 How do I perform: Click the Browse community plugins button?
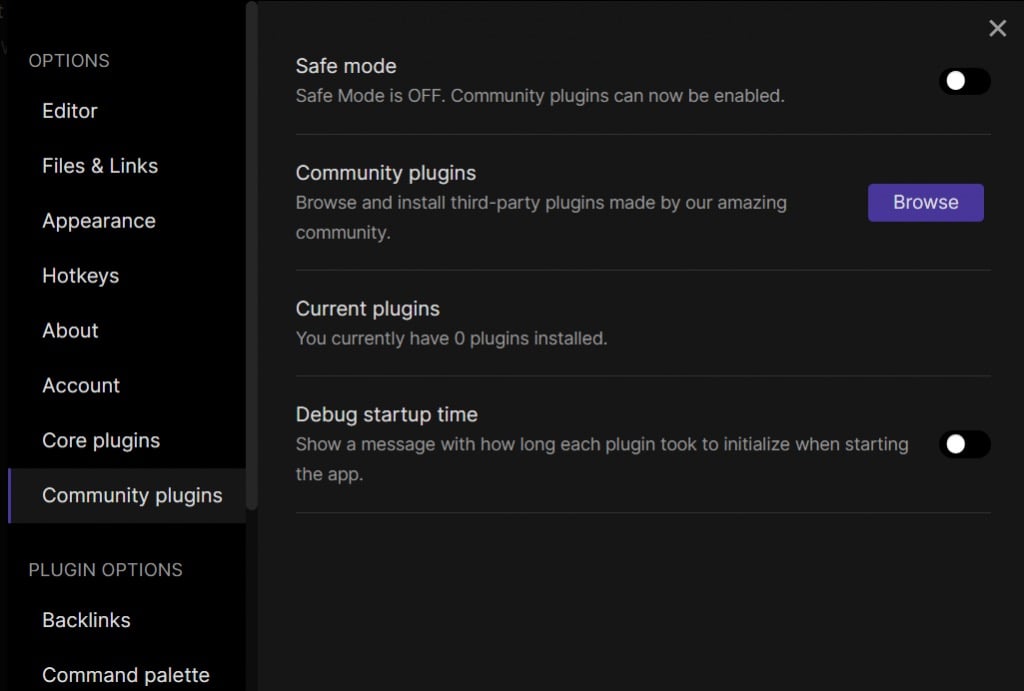tap(925, 202)
